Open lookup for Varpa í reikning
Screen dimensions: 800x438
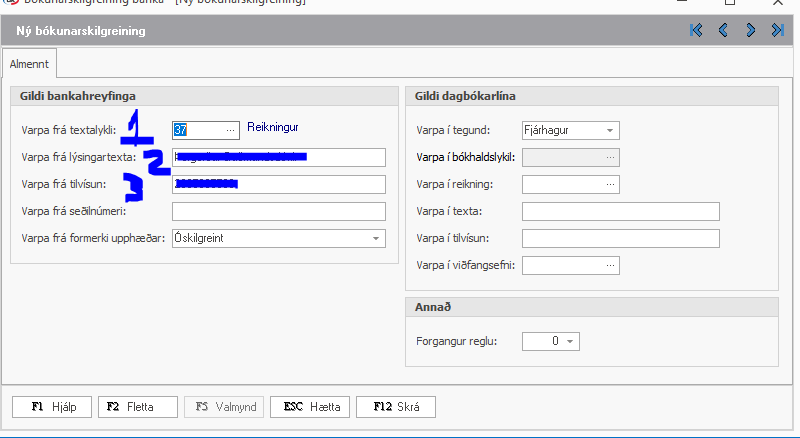point(609,184)
